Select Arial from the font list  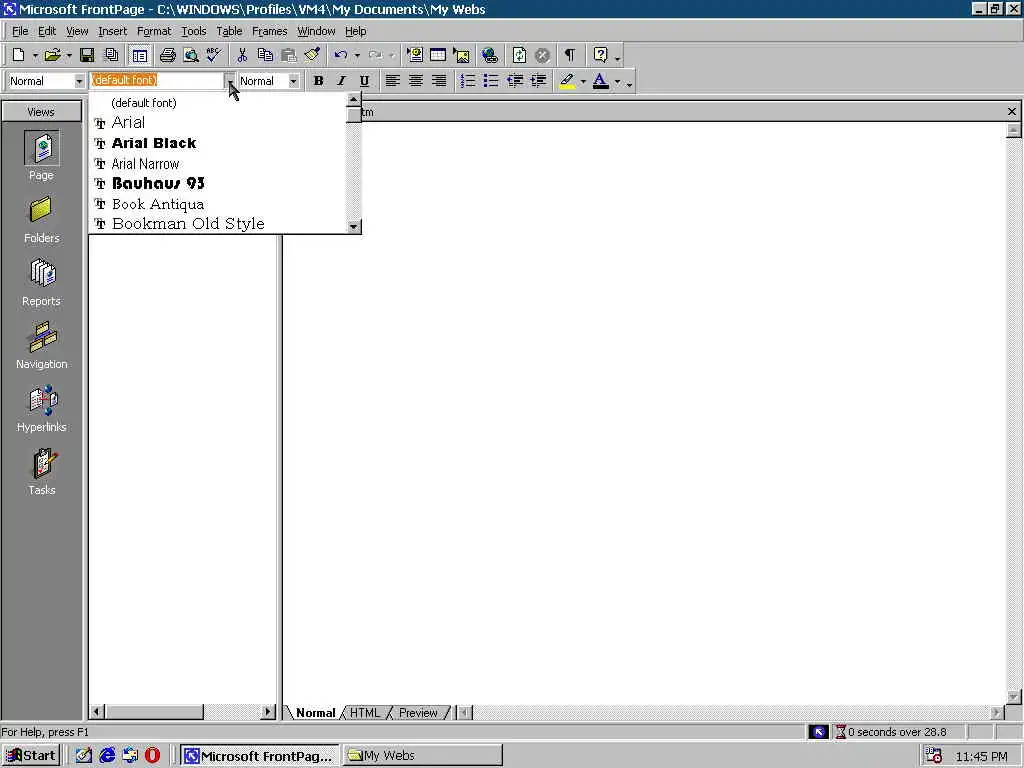pyautogui.click(x=217, y=122)
